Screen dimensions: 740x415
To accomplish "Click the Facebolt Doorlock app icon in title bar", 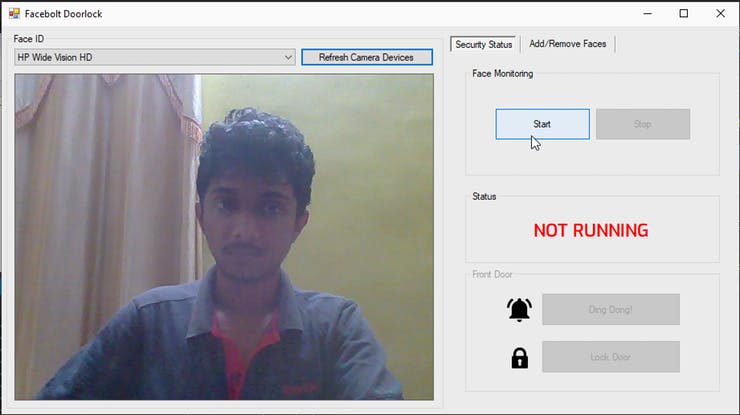I will point(14,14).
